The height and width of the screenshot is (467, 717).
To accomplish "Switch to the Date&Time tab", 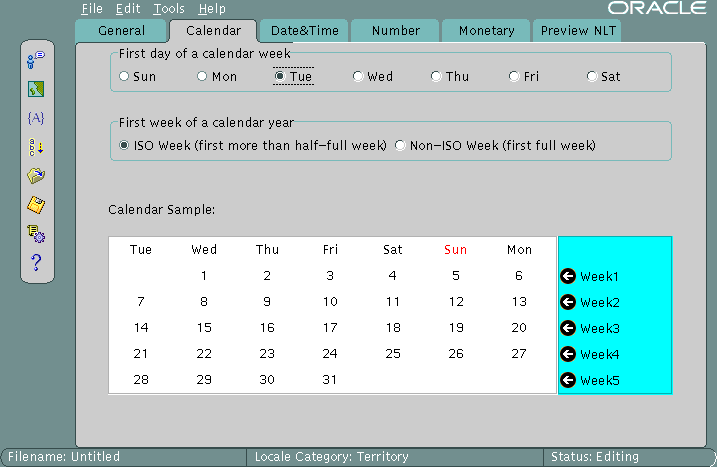I will pyautogui.click(x=303, y=31).
